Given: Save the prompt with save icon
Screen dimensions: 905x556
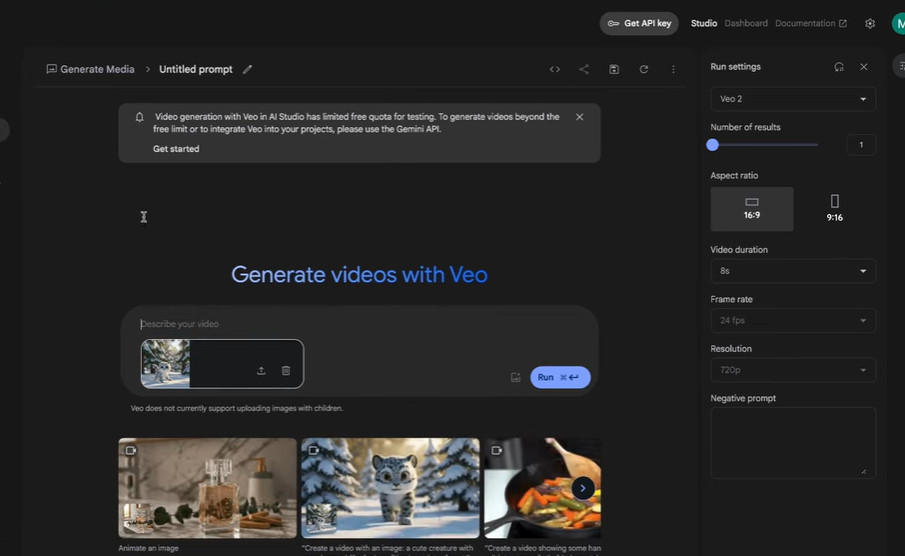Looking at the screenshot, I should coord(614,69).
